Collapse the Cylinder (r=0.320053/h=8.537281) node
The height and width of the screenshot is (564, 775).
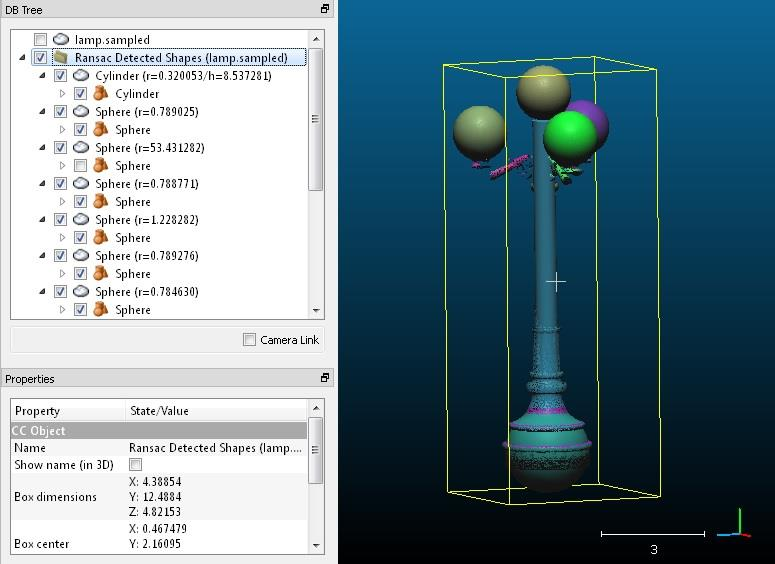[42, 76]
